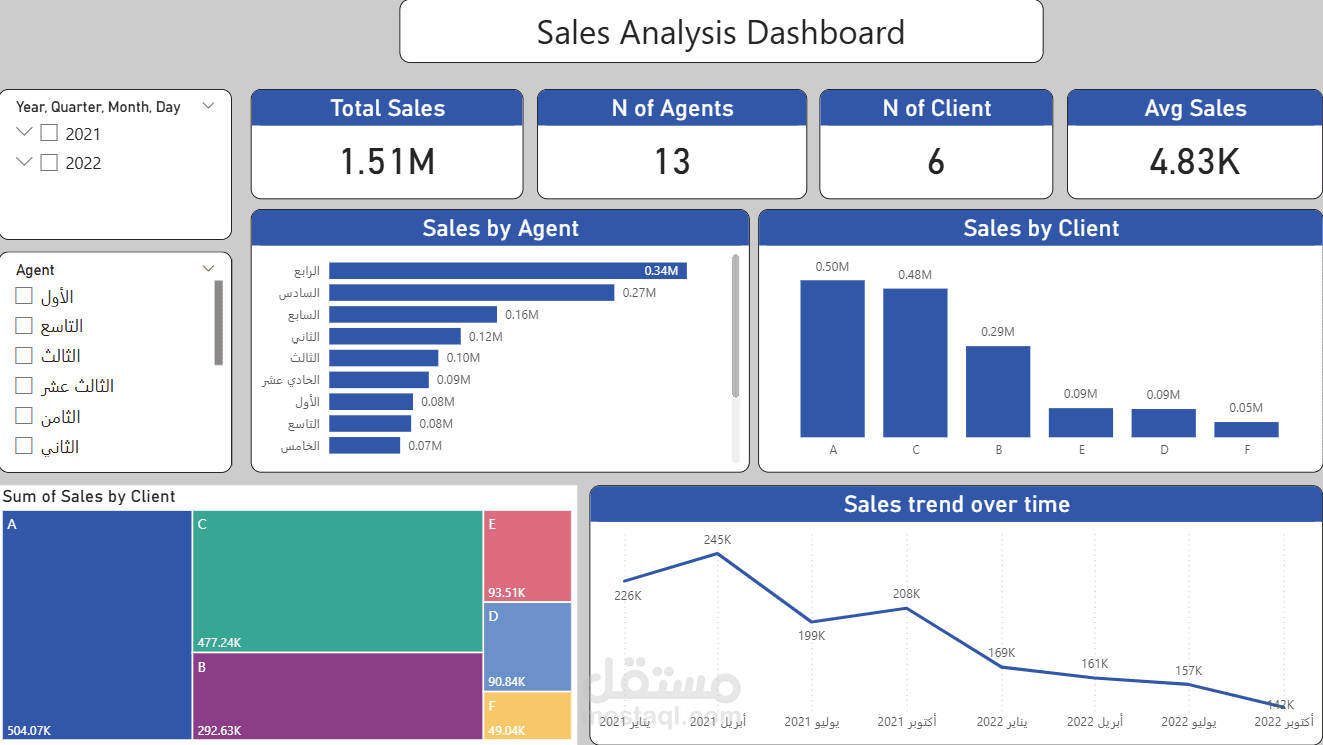
Task: Tick the الثالث agent checkbox
Action: (24, 356)
